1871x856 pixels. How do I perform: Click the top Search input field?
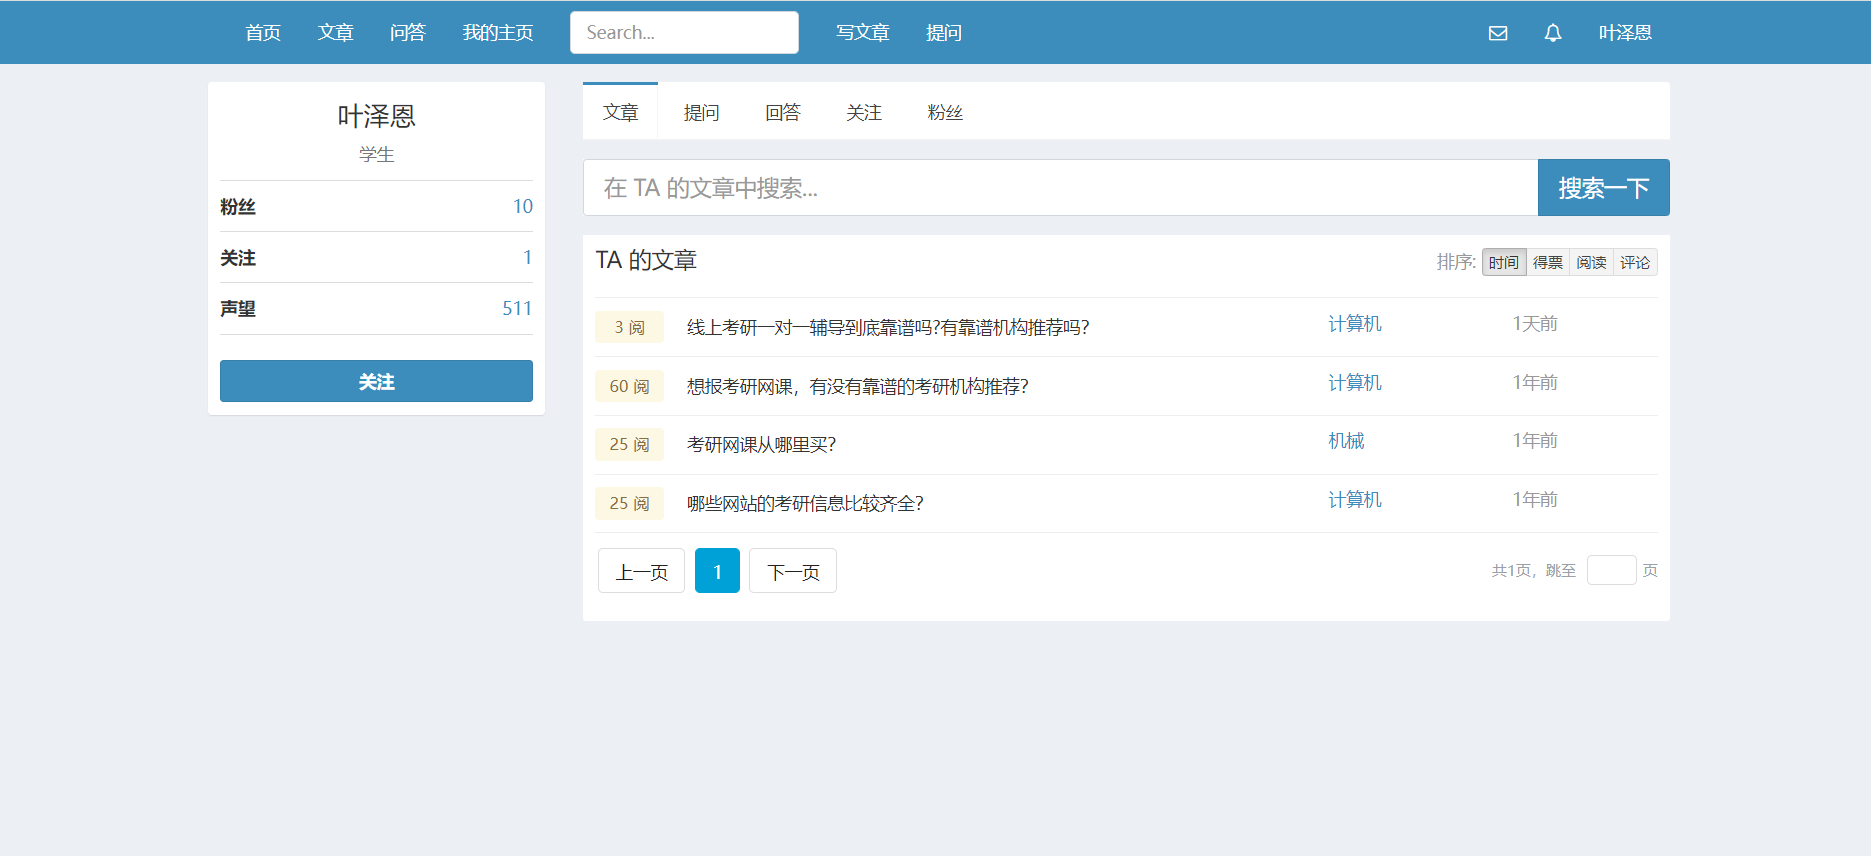684,32
